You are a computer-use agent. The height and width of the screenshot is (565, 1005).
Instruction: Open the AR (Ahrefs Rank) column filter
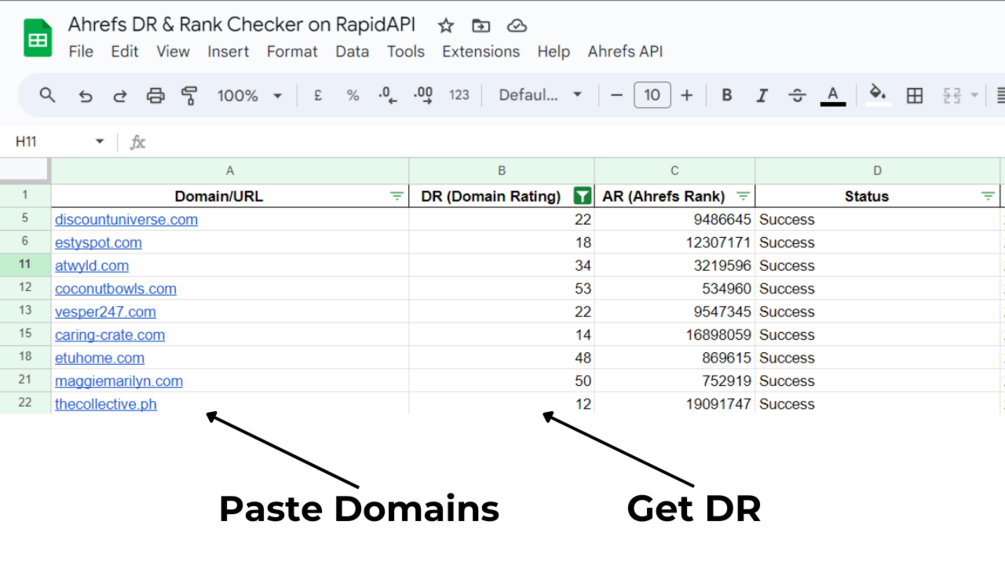pos(743,196)
